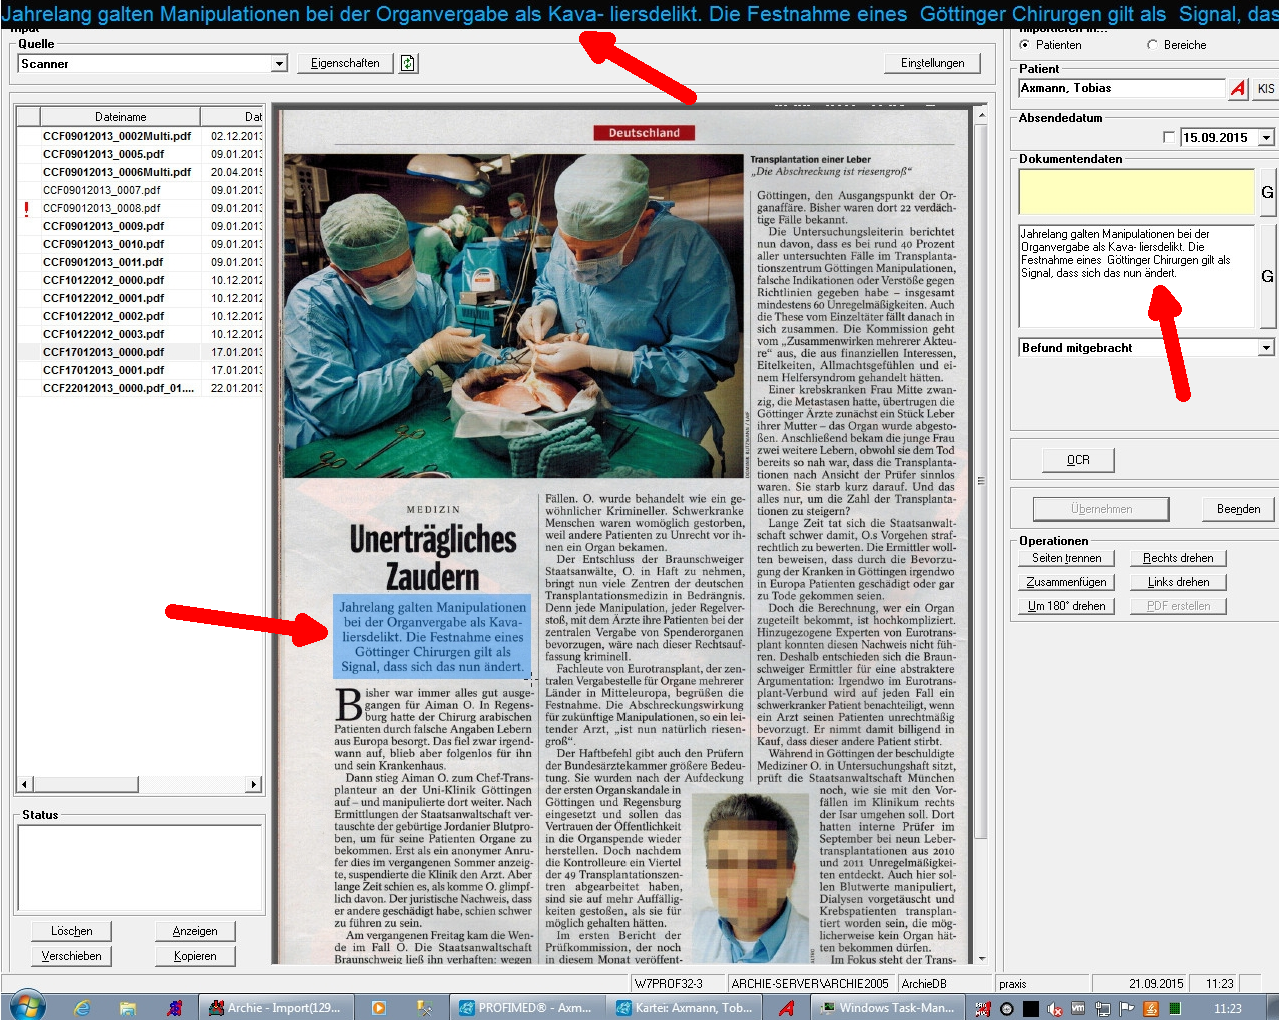
Task: Click the red A icon beside patient name
Action: (1238, 88)
